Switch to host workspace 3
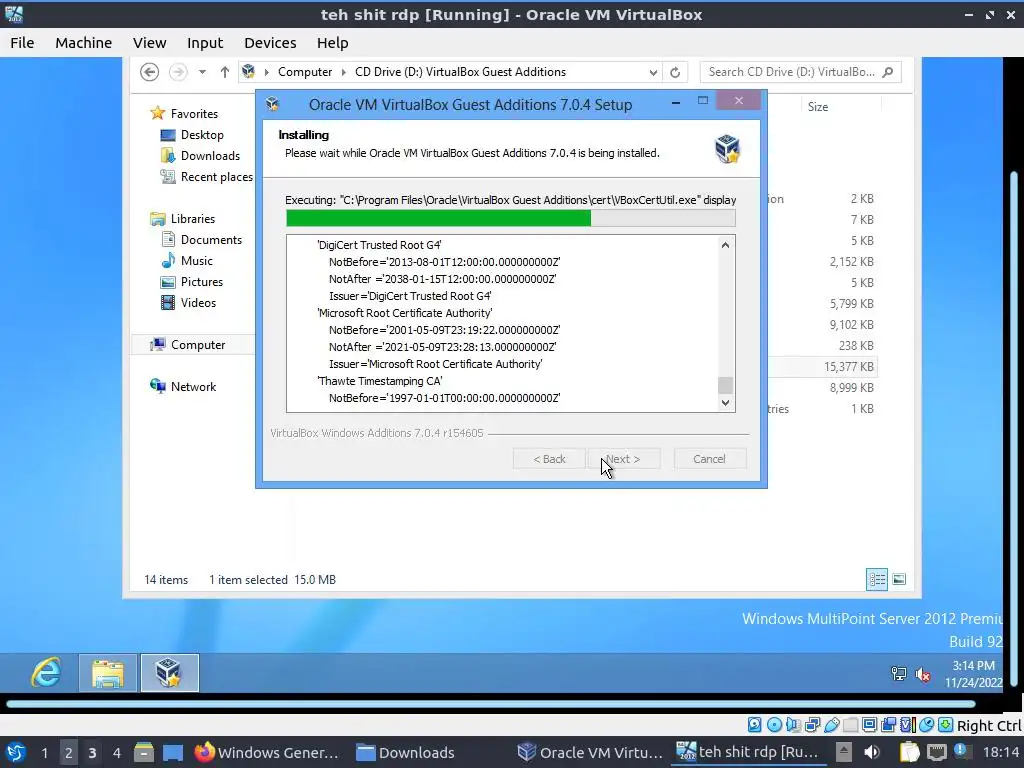Image resolution: width=1024 pixels, height=768 pixels. point(92,752)
